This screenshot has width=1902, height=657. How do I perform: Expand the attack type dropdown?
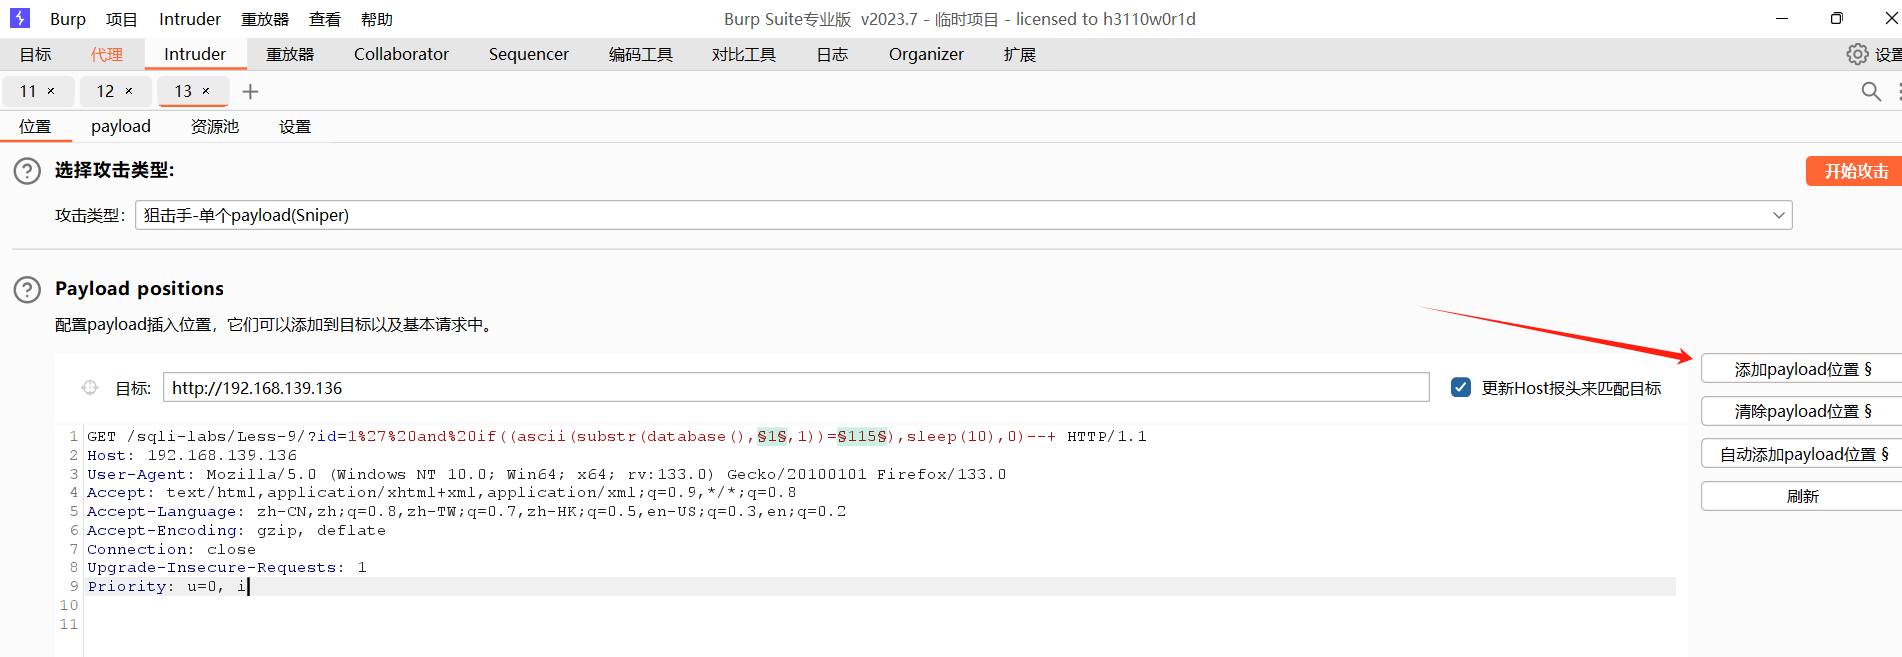(1779, 215)
